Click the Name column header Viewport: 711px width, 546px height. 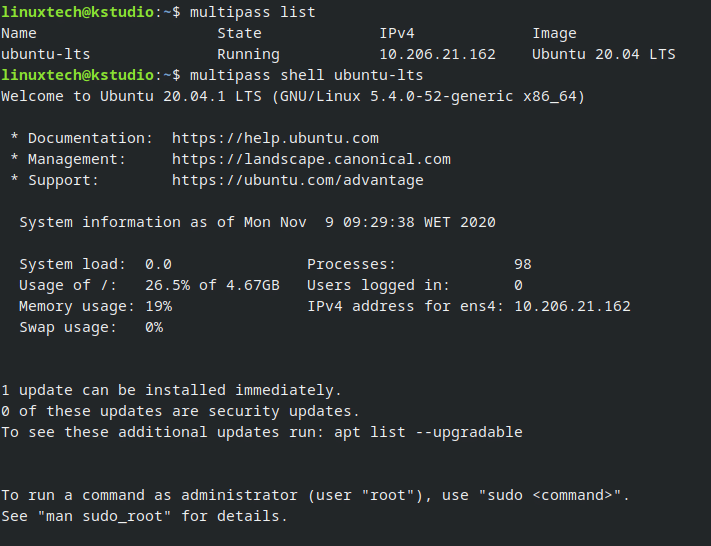[19, 34]
